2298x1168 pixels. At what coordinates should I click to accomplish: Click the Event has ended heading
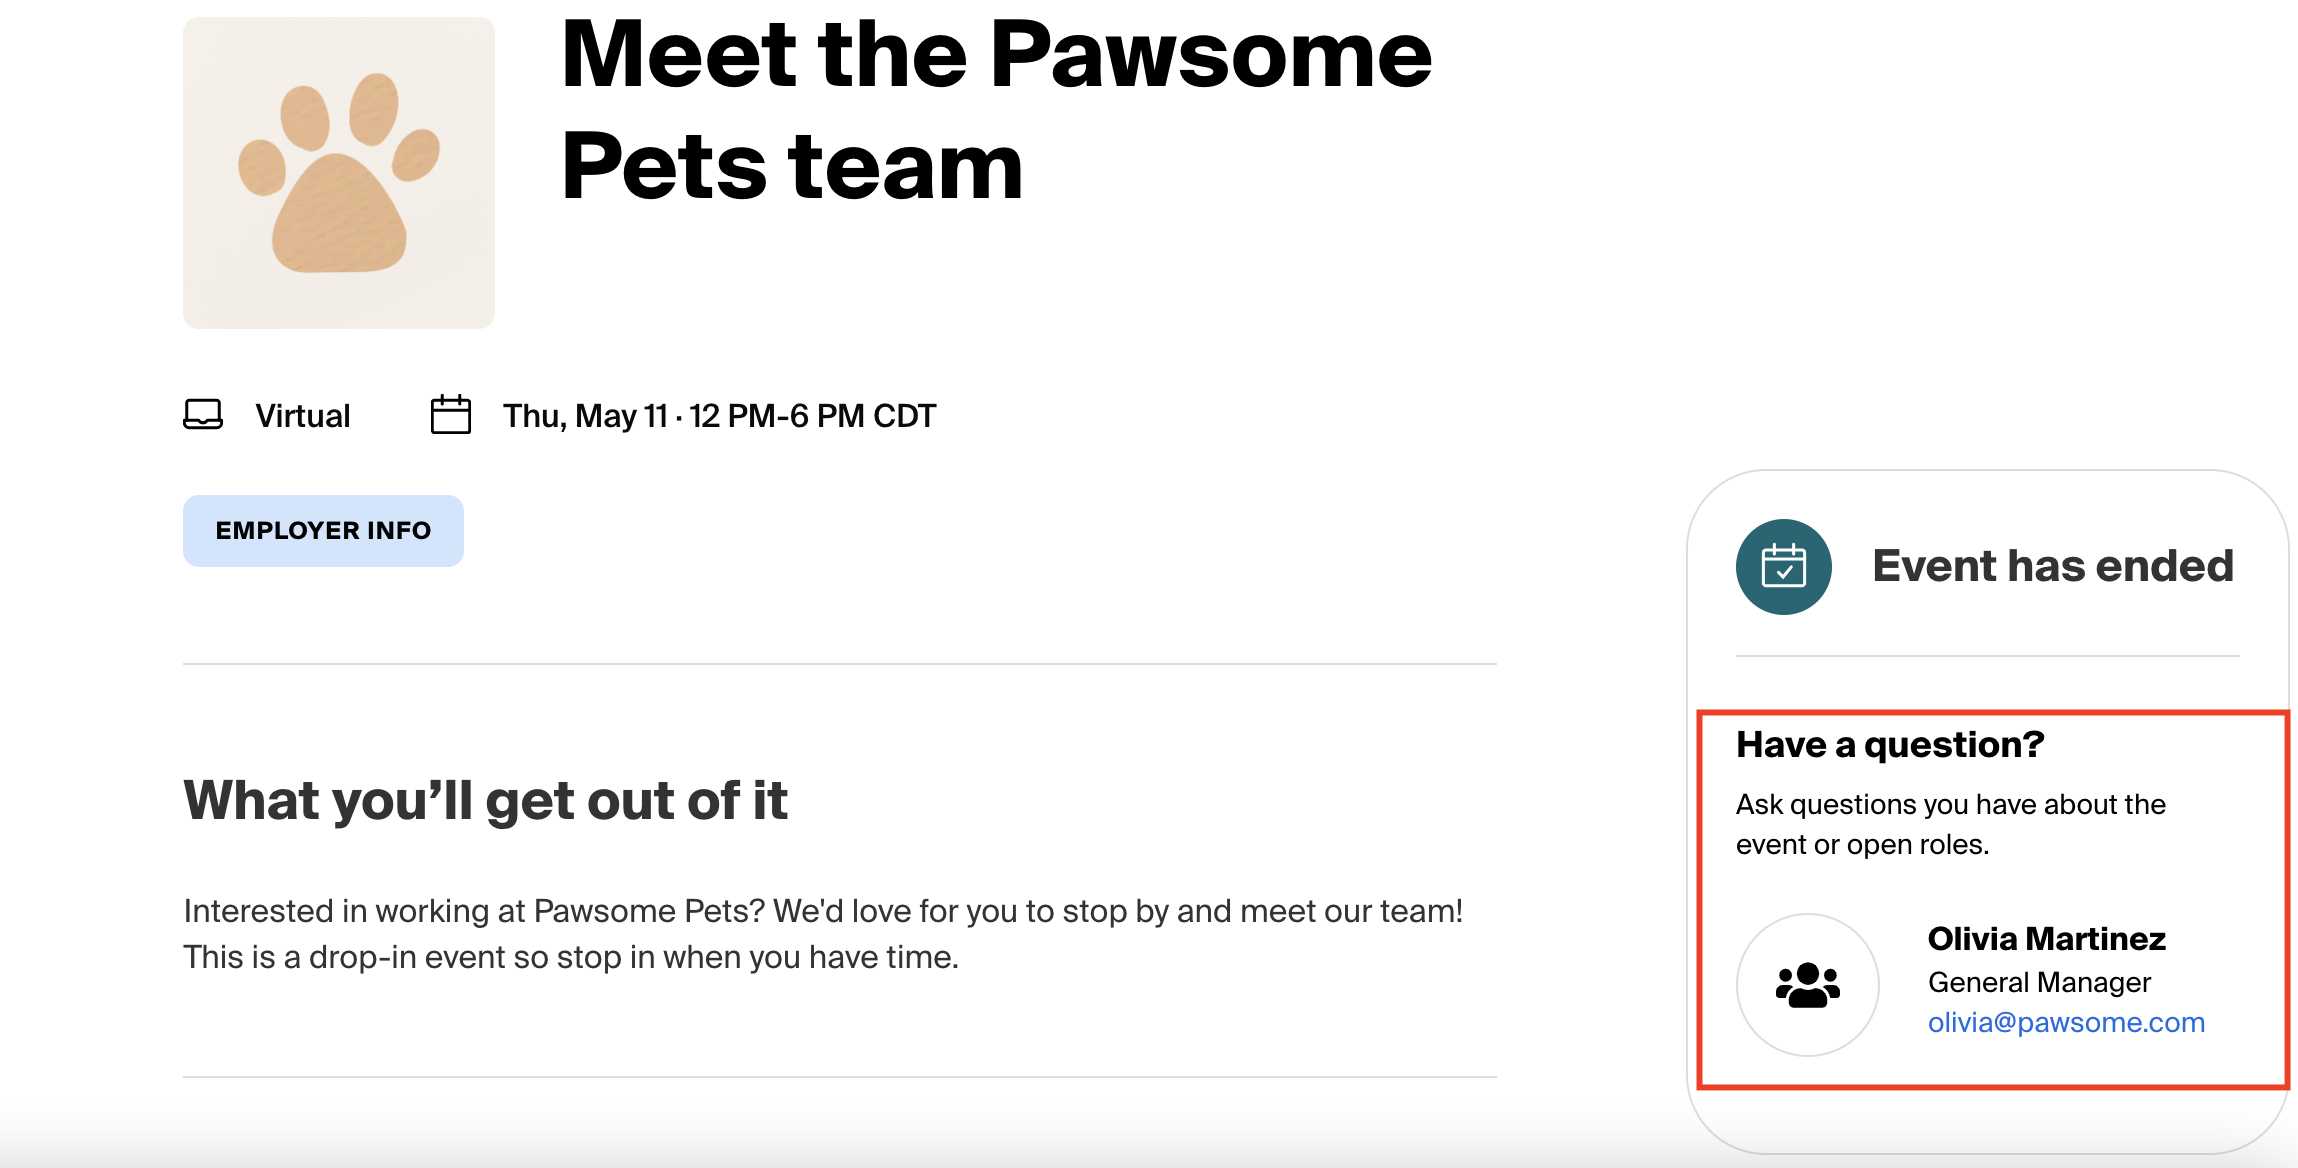point(2053,566)
